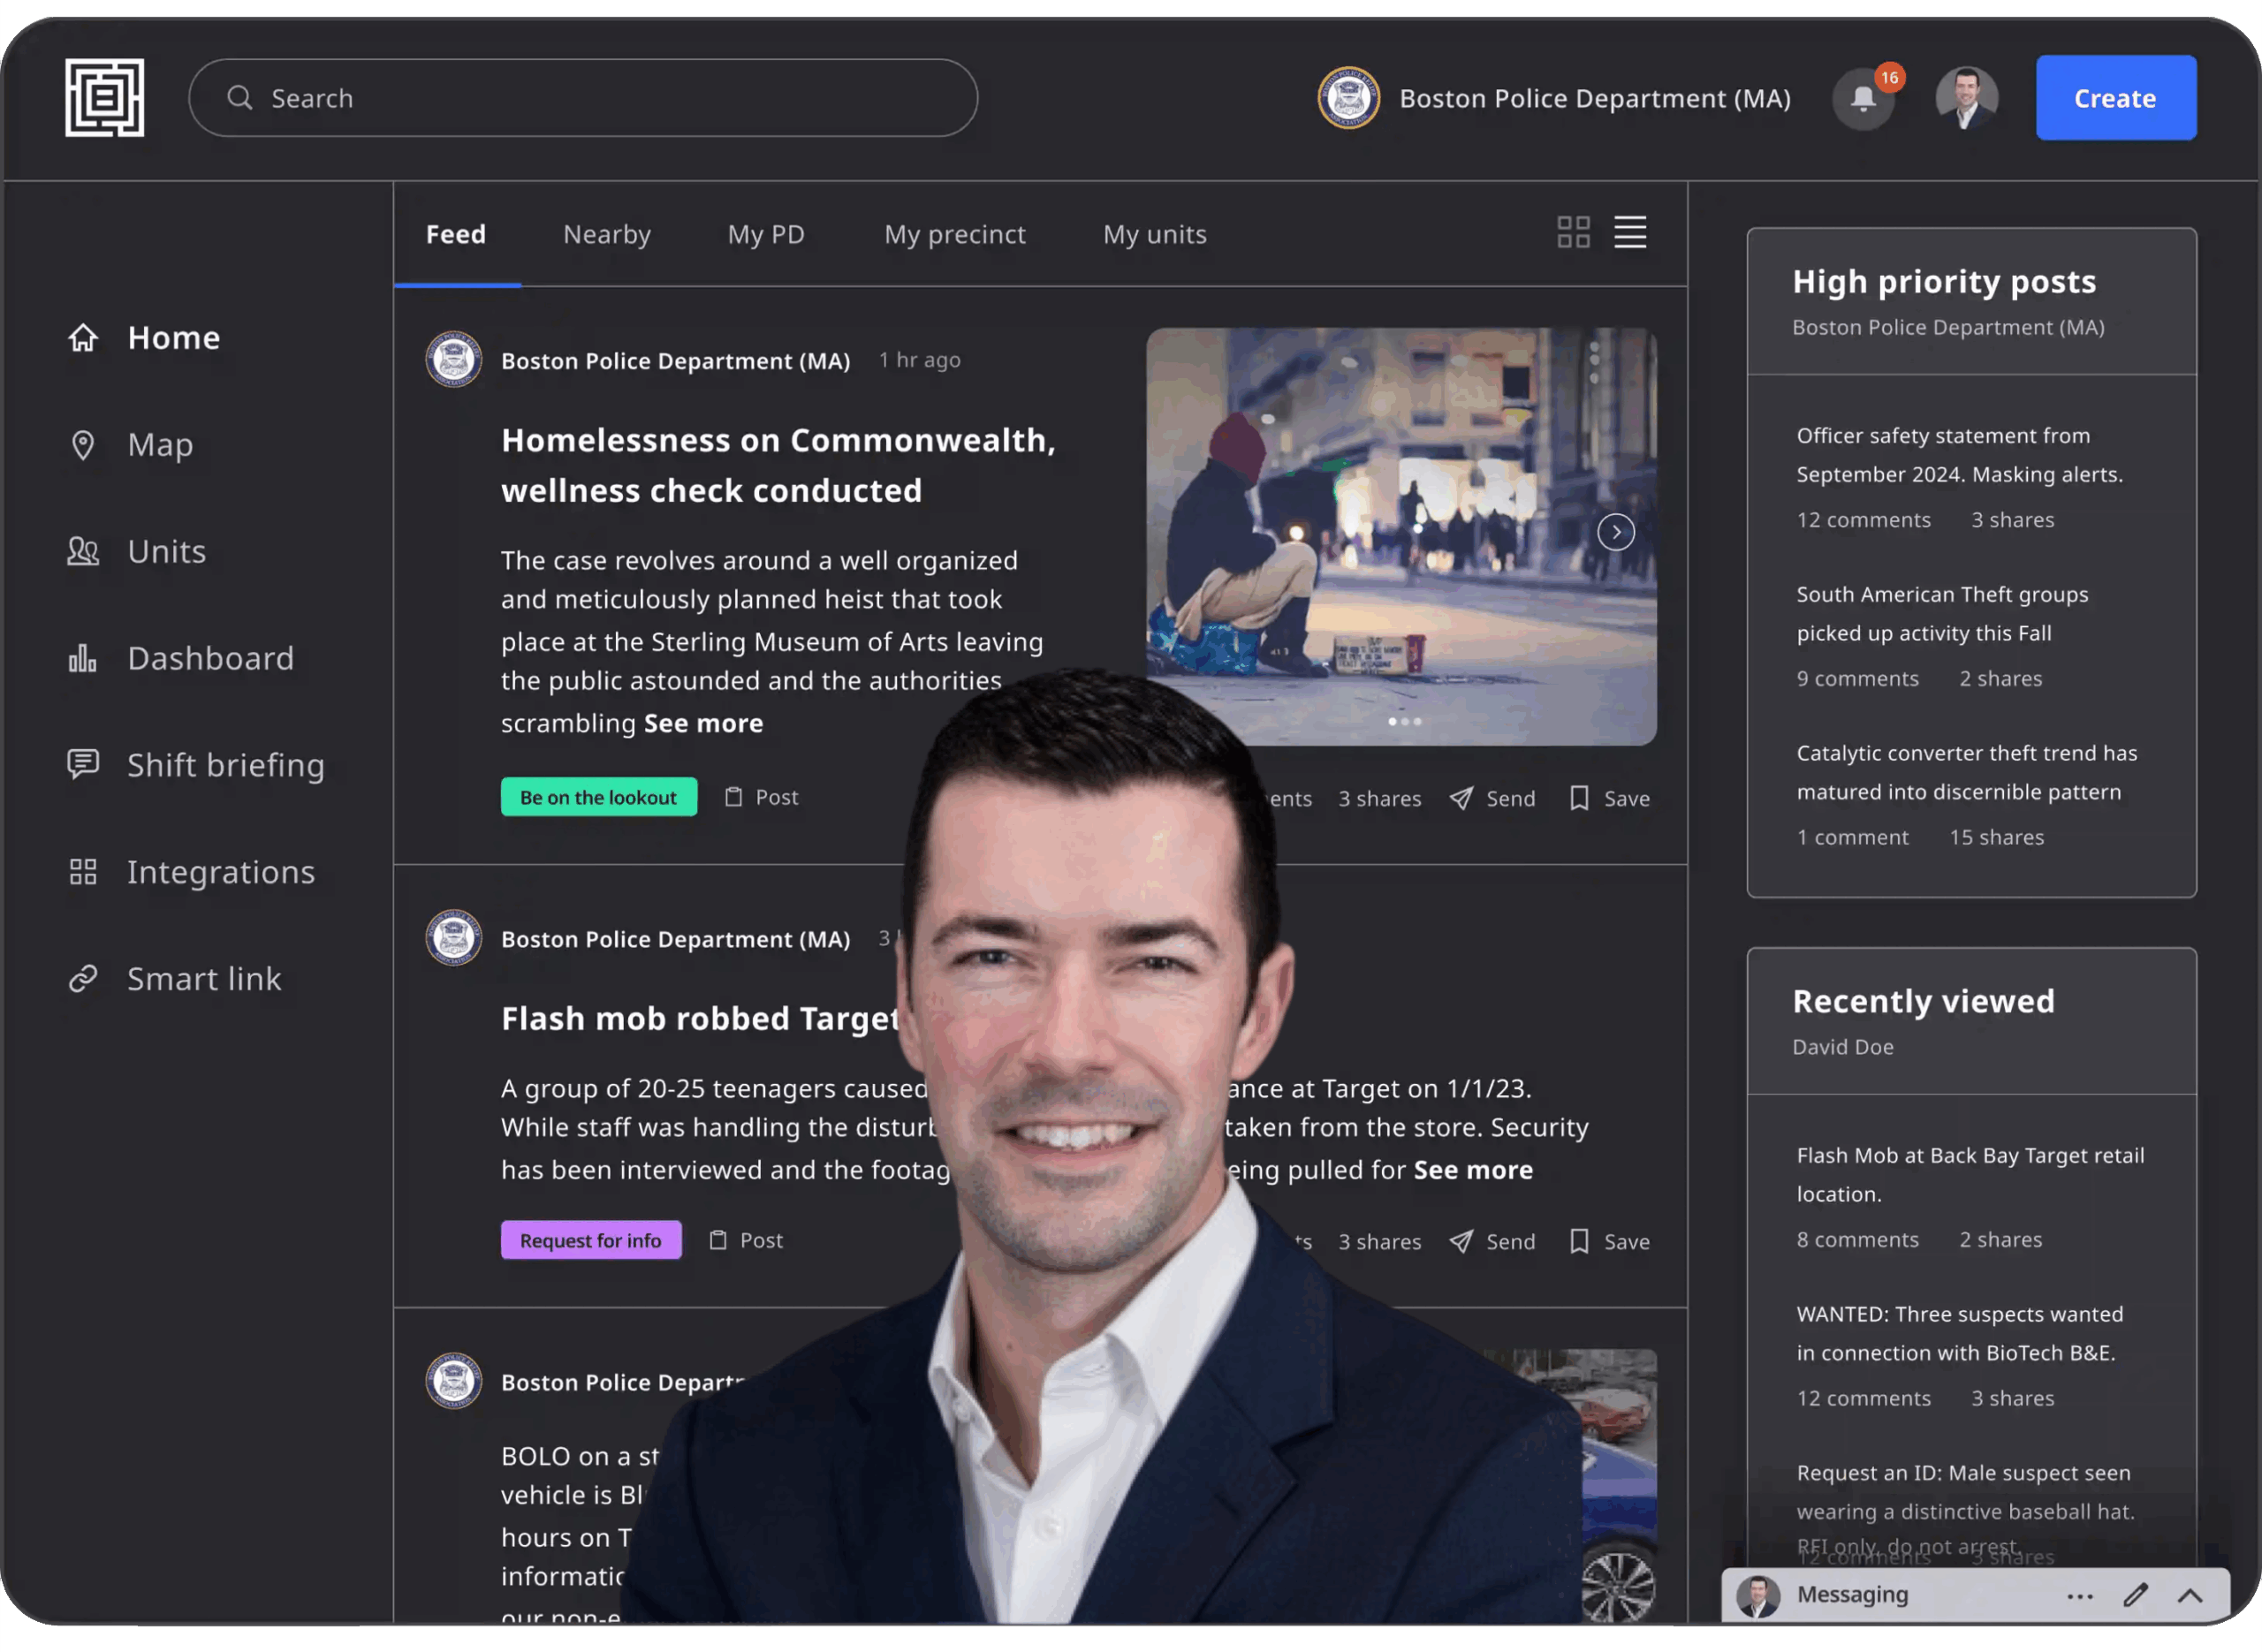This screenshot has width=2262, height=1652.
Task: Select the My PD tab
Action: coord(766,235)
